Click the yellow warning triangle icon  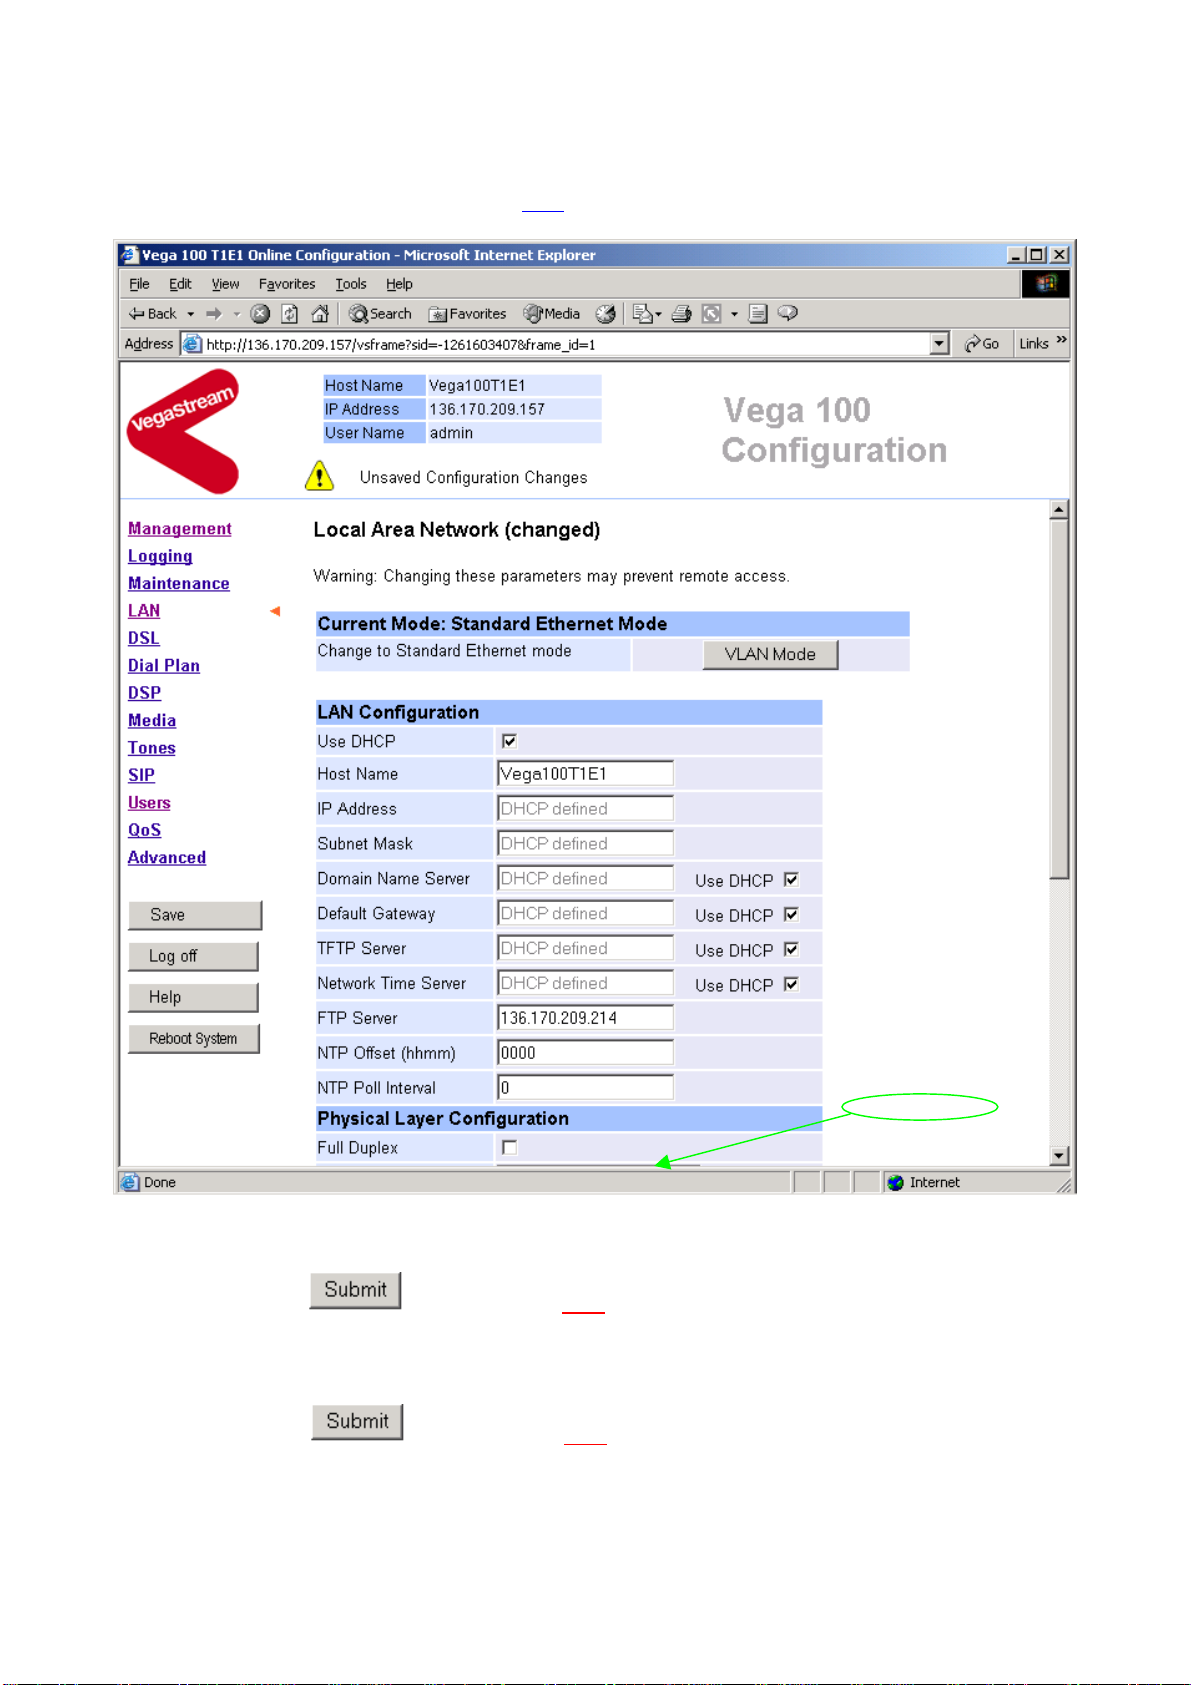[319, 476]
